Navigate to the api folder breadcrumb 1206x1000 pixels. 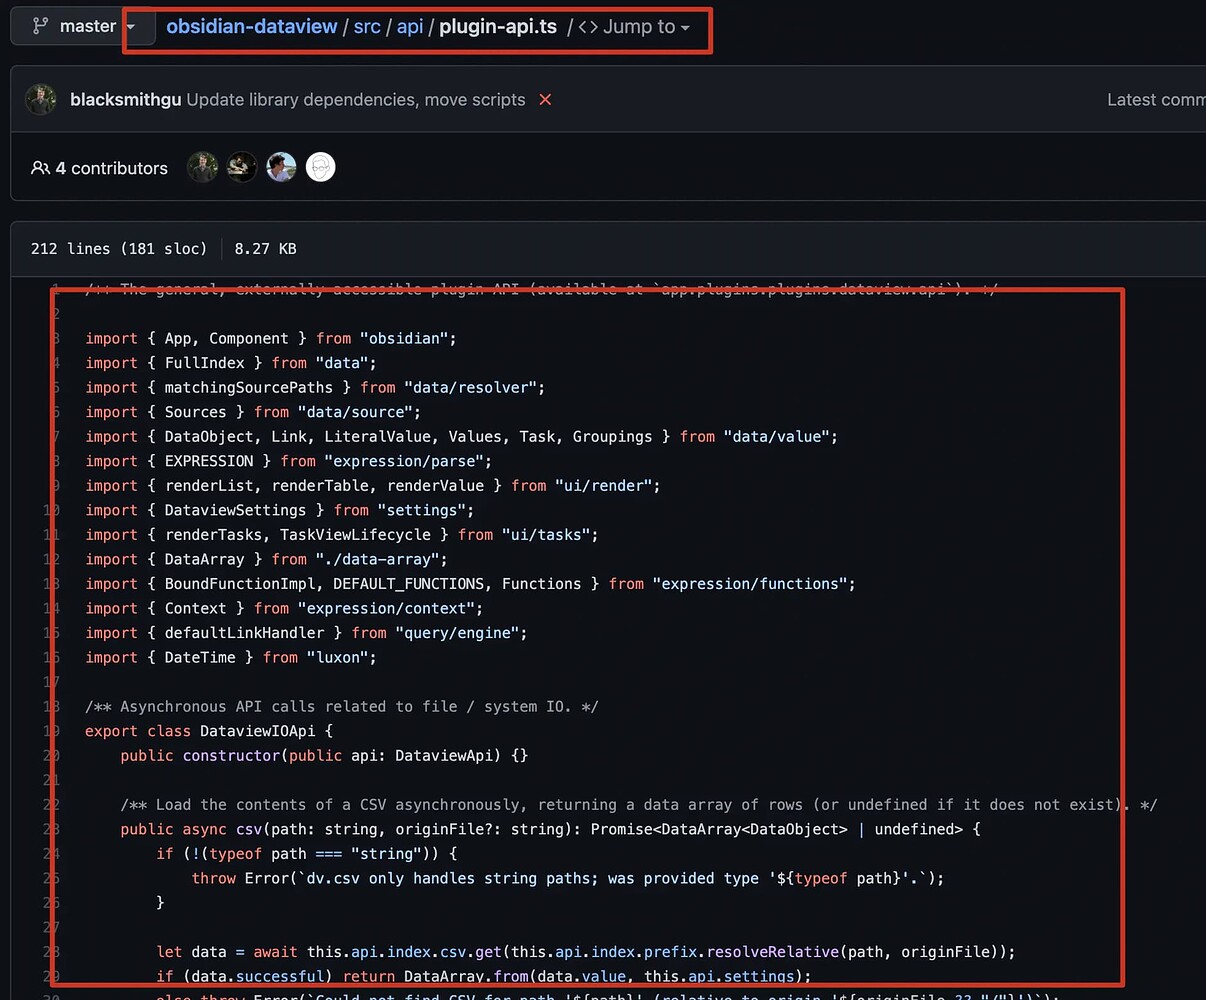pos(410,26)
